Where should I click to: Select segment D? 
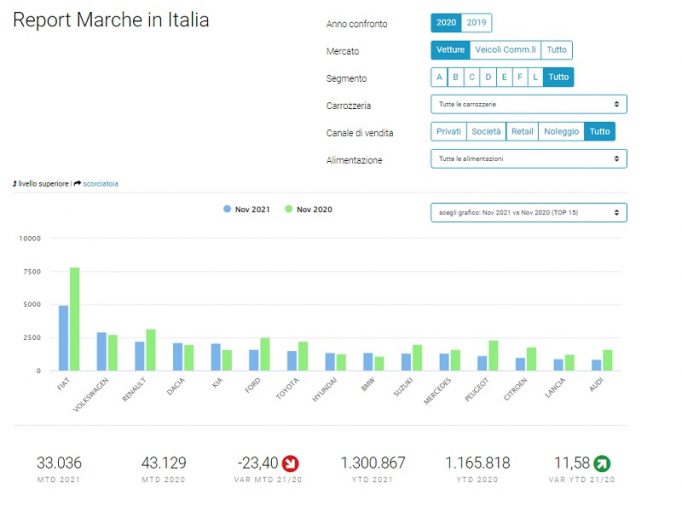pyautogui.click(x=488, y=77)
